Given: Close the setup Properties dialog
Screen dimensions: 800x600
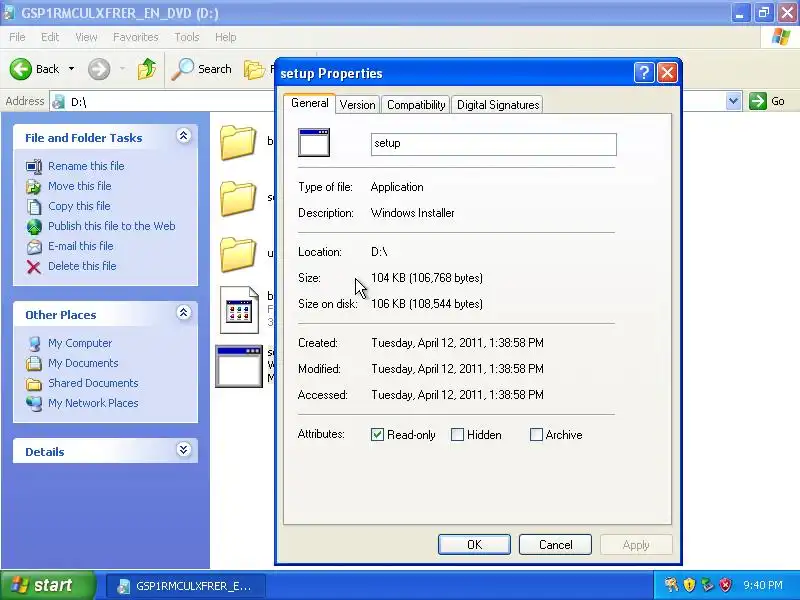Looking at the screenshot, I should [x=667, y=73].
